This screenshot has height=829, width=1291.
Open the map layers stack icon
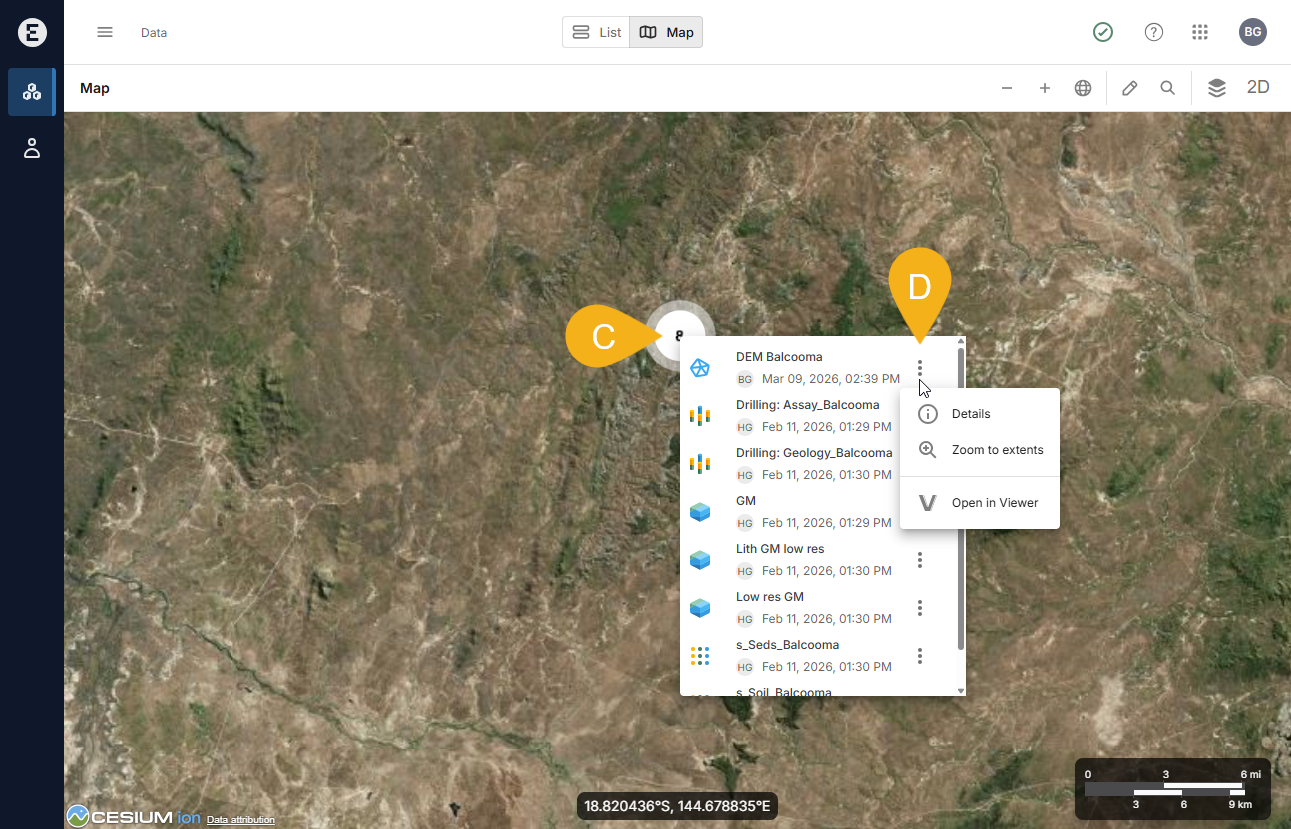click(1216, 88)
